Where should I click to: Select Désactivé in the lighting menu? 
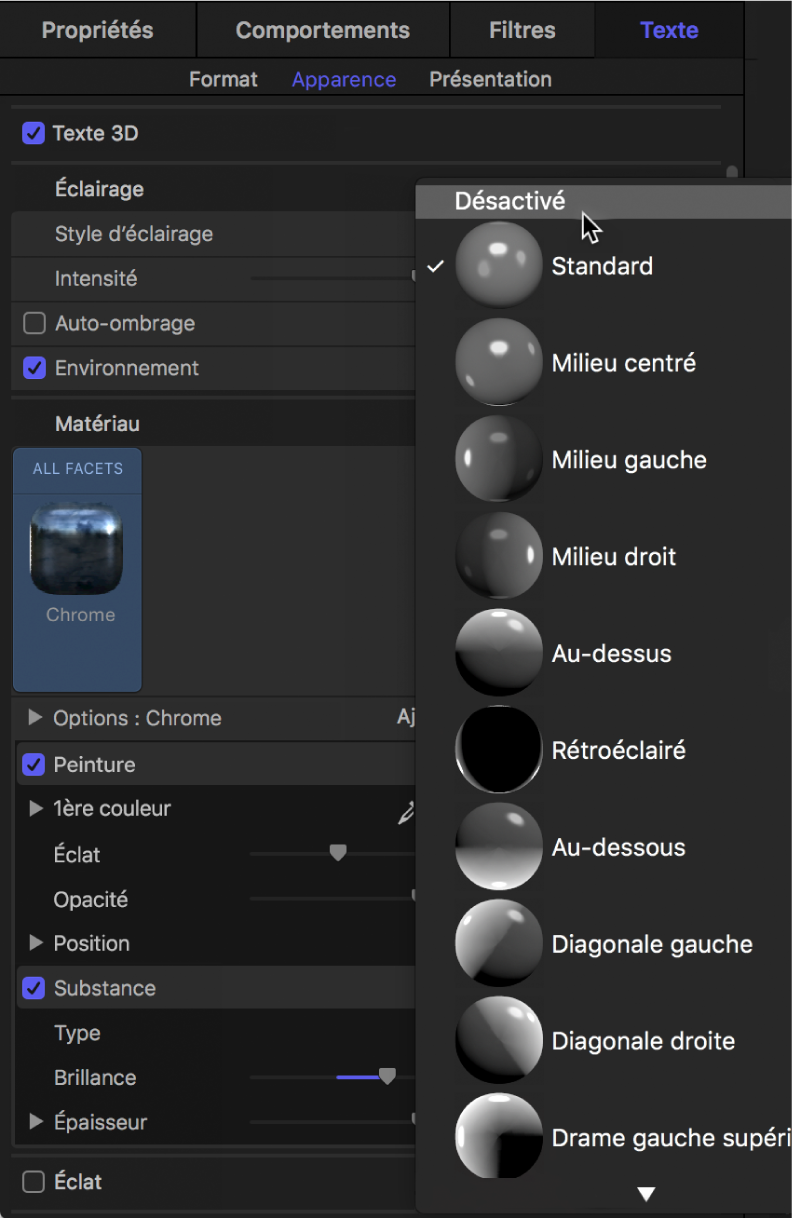(x=510, y=200)
